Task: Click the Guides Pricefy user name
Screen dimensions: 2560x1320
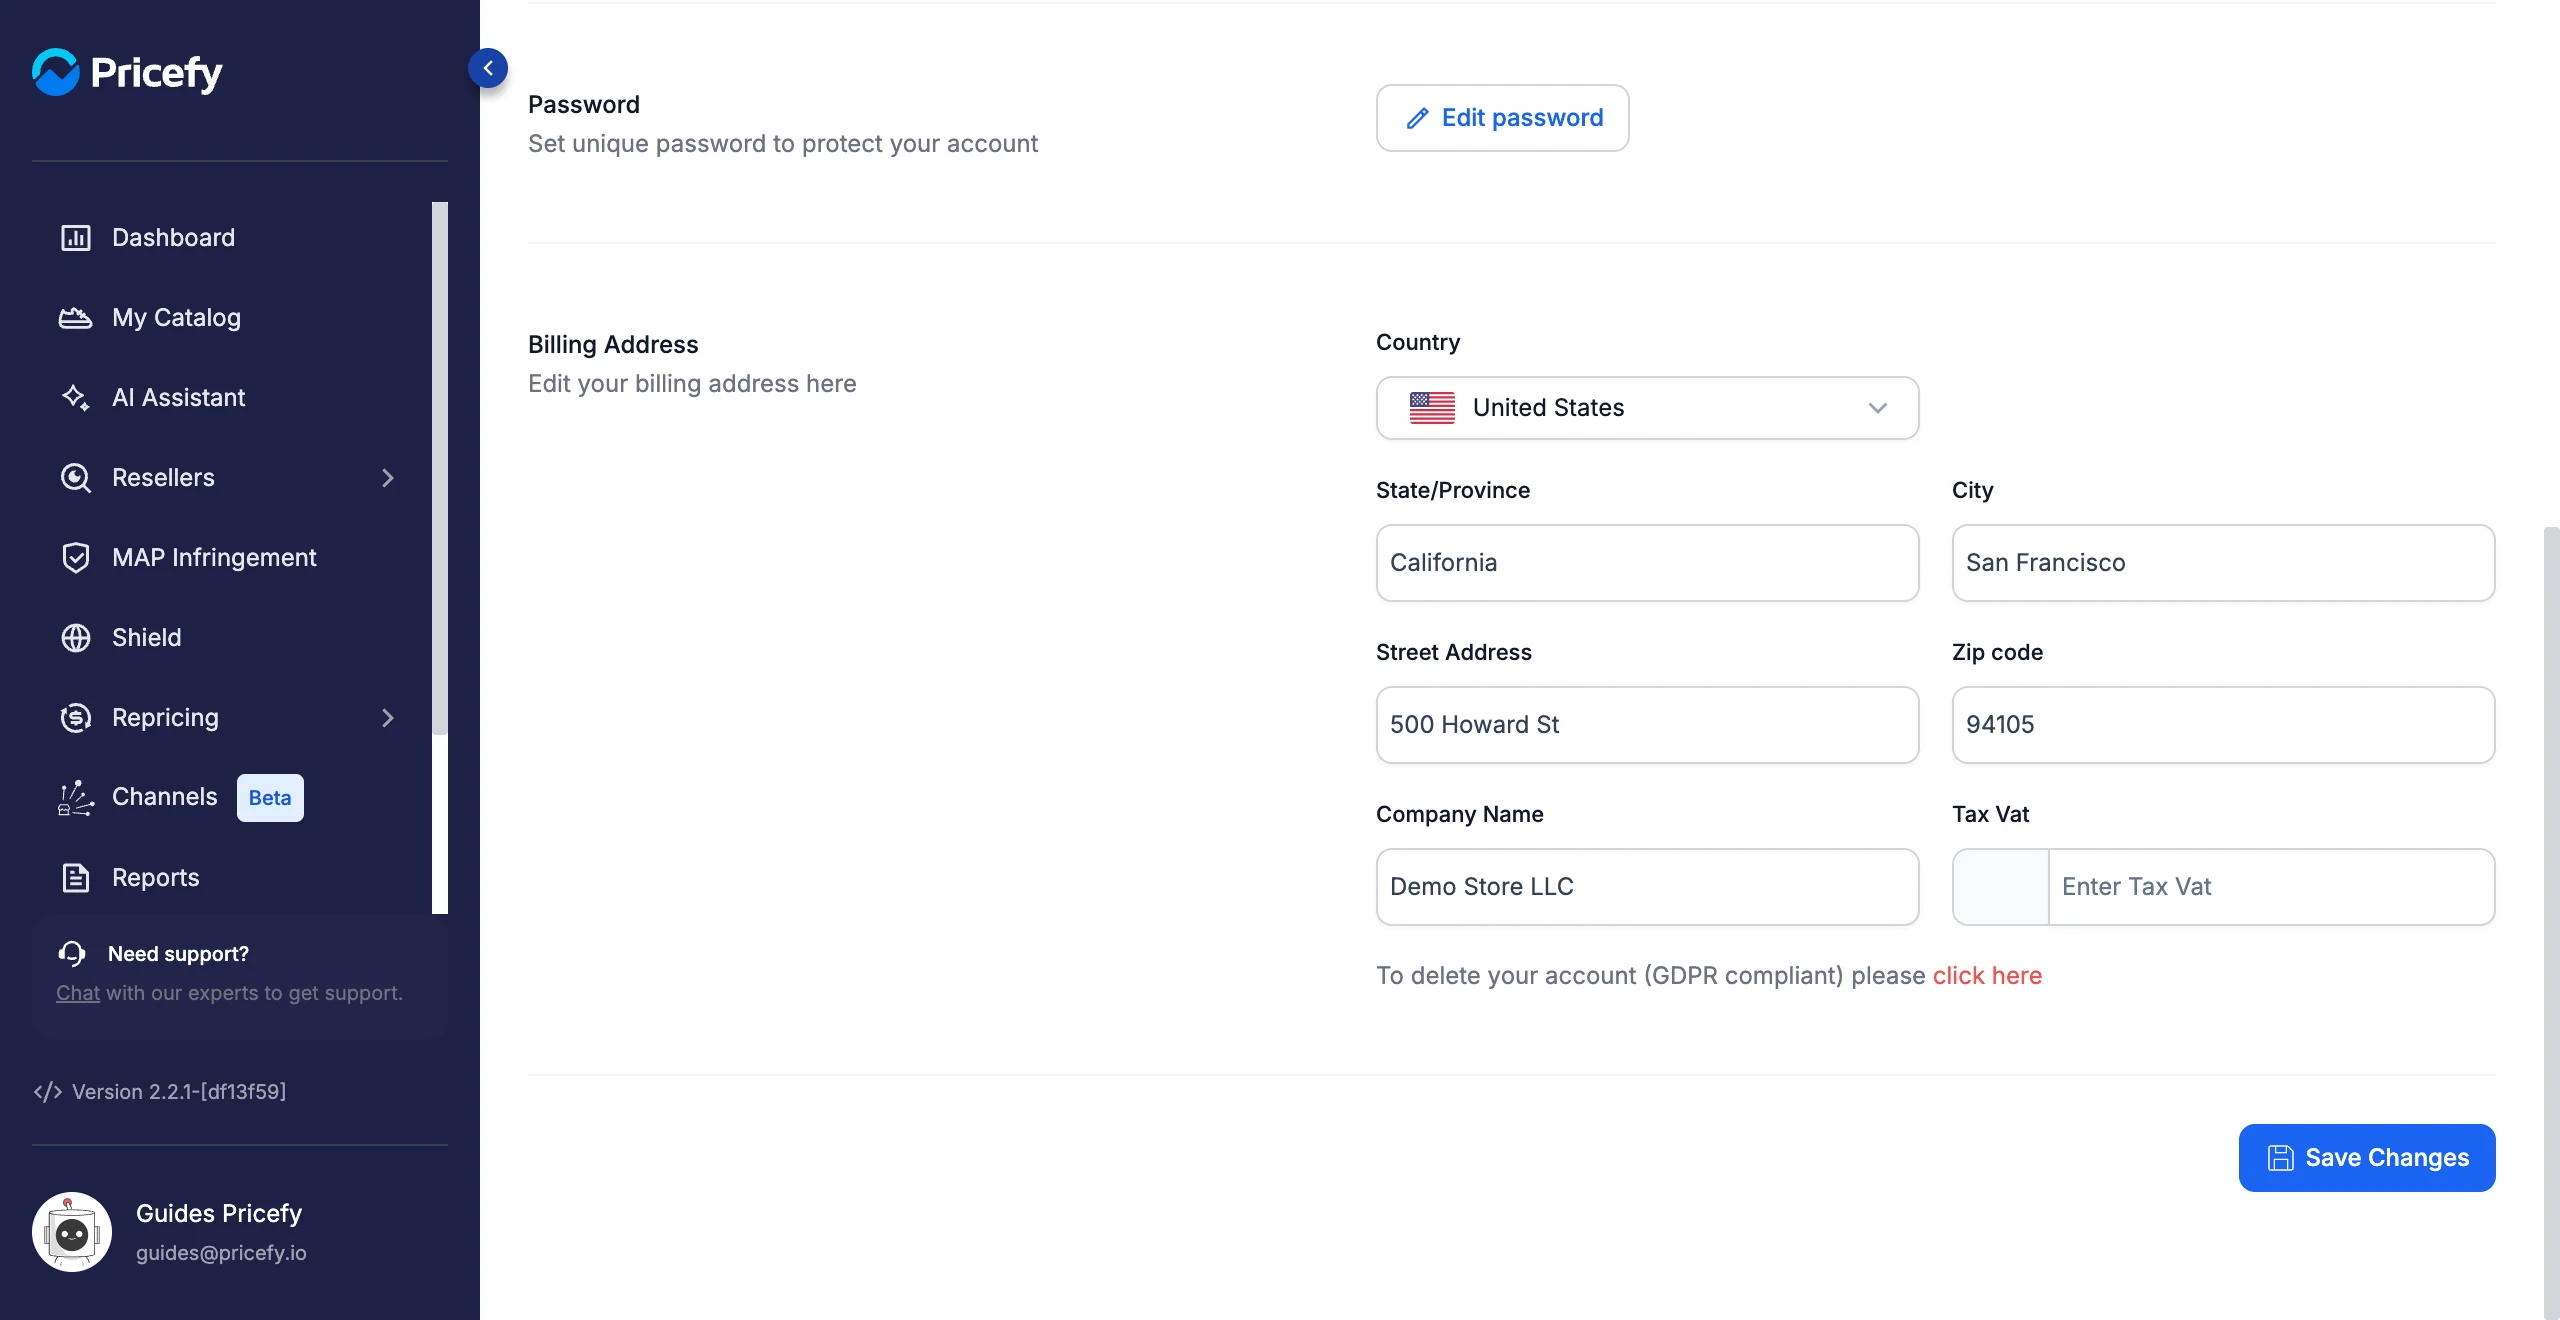Action: (219, 1214)
